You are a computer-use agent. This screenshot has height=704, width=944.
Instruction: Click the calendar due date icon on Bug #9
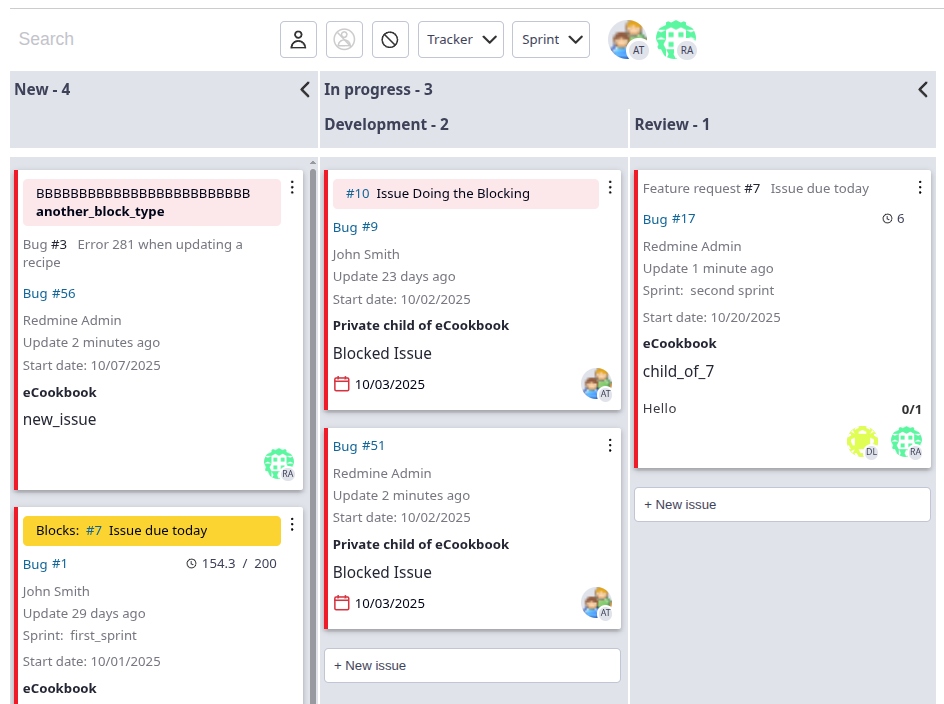tap(341, 384)
